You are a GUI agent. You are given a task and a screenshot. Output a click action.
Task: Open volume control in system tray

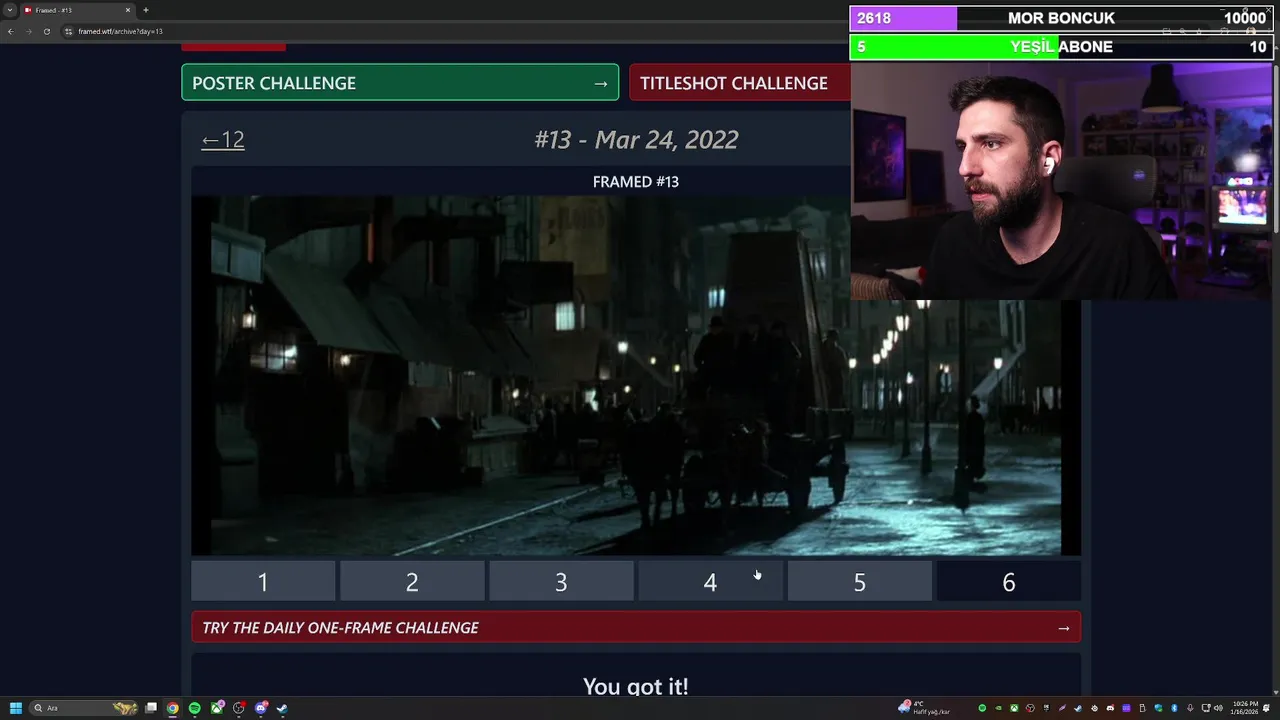[x=1218, y=708]
